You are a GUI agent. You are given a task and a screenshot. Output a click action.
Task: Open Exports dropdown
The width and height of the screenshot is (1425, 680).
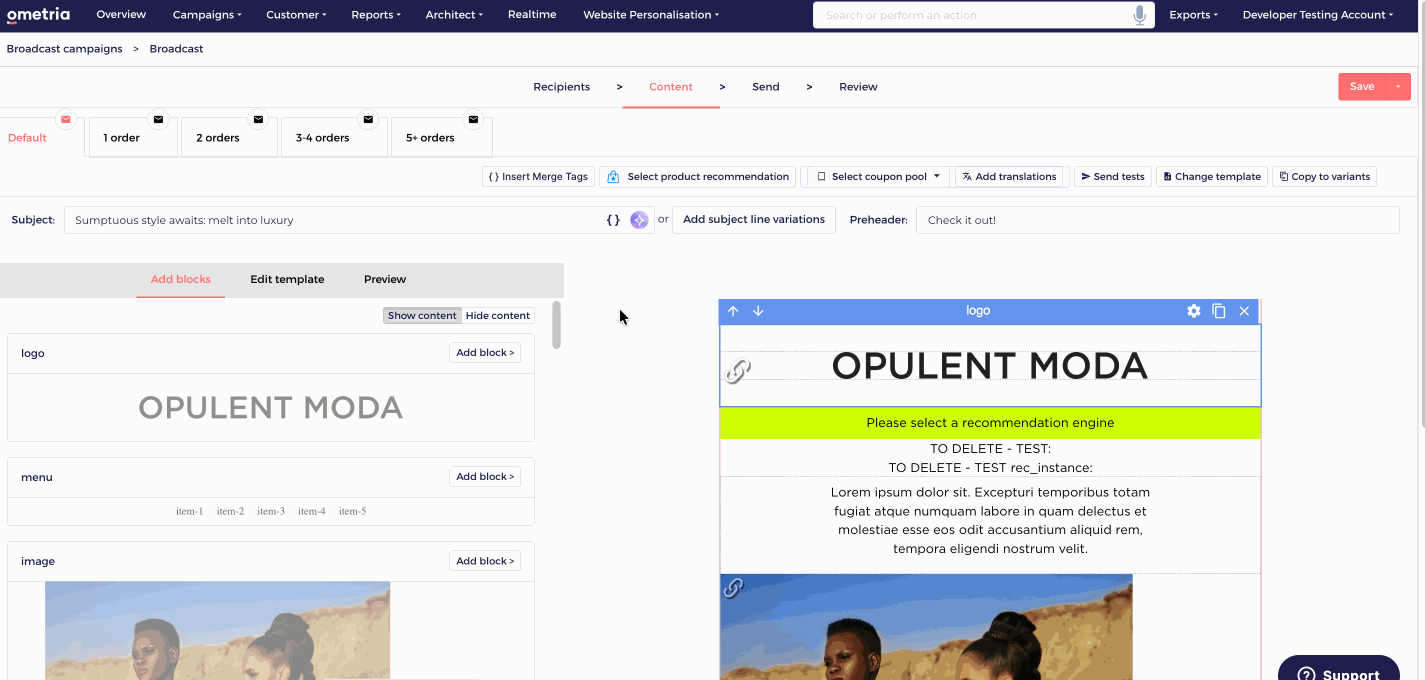click(x=1194, y=15)
